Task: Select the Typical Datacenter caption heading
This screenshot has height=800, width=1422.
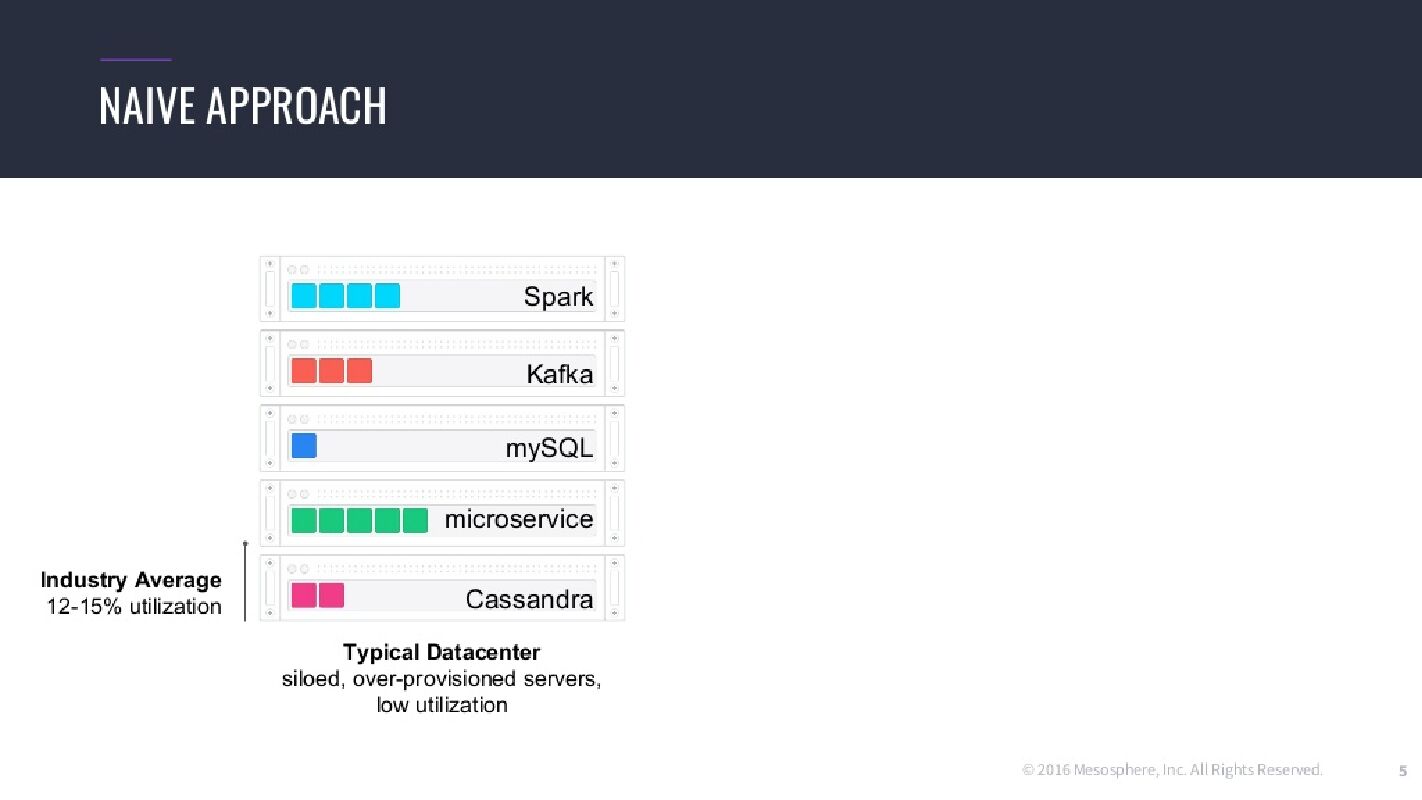Action: (x=441, y=652)
